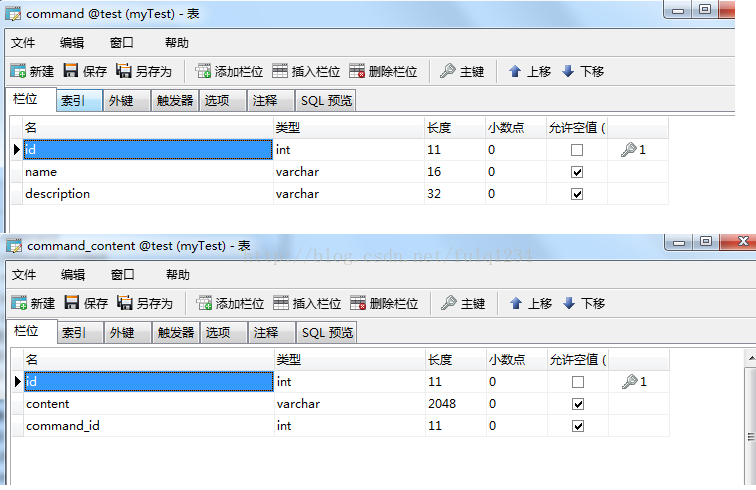Image resolution: width=756 pixels, height=490 pixels.
Task: Move field down (下移) in the command window
Action: coord(583,71)
